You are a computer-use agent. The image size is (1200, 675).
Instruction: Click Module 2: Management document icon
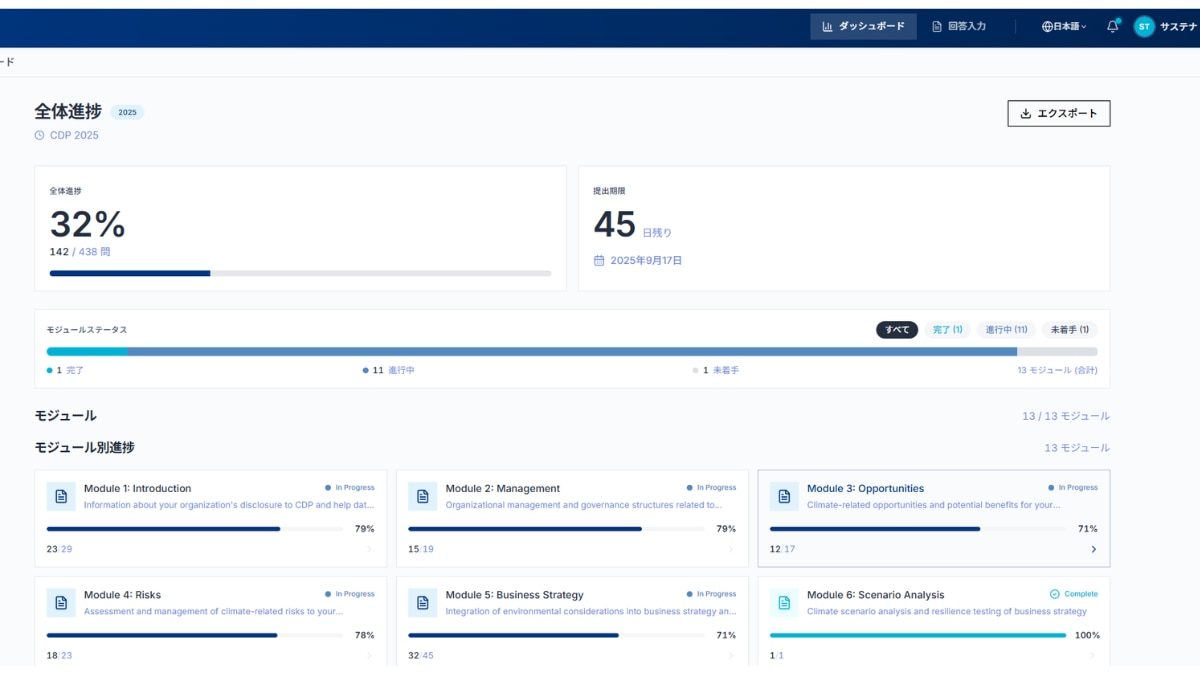tap(423, 496)
